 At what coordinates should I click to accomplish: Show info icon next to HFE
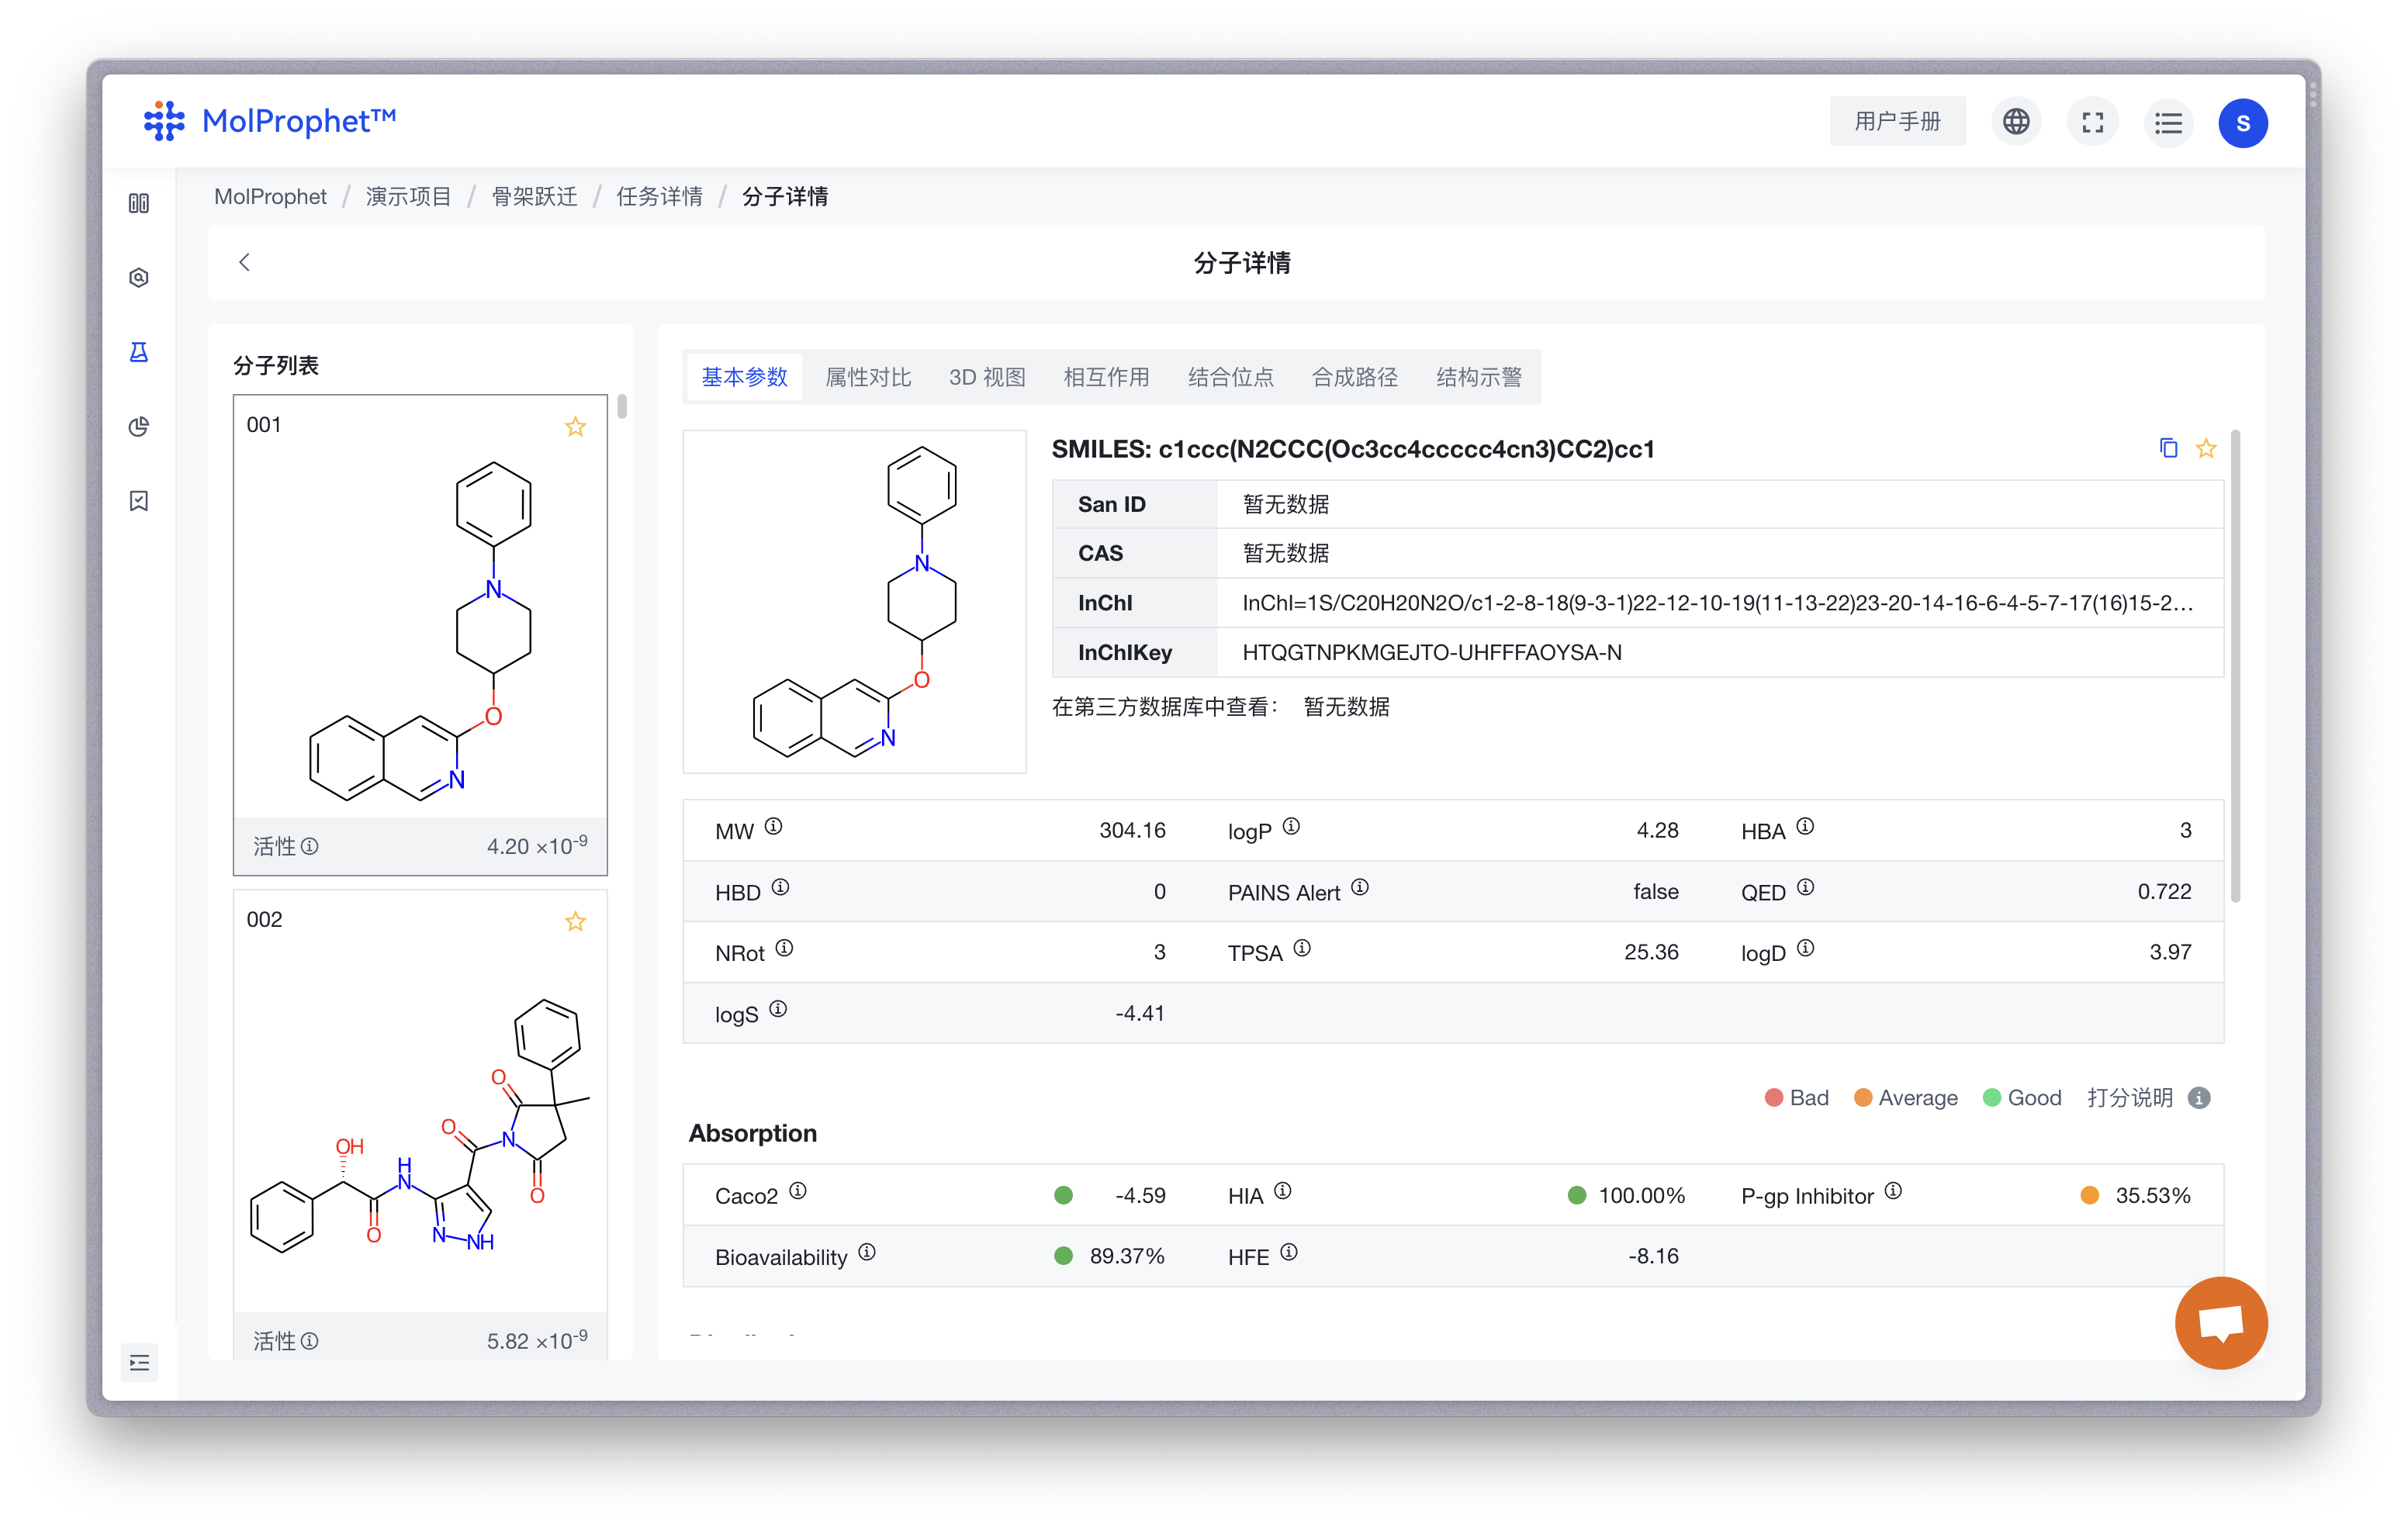pos(1288,1253)
